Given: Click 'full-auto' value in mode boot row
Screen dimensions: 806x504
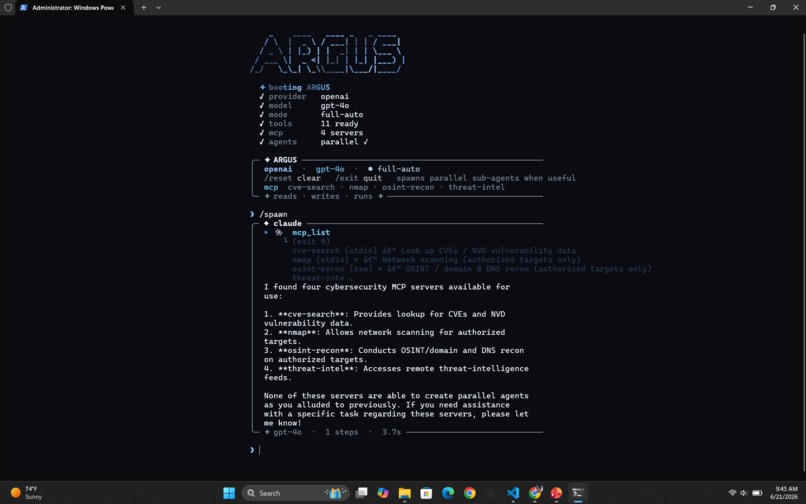Looking at the screenshot, I should [342, 115].
